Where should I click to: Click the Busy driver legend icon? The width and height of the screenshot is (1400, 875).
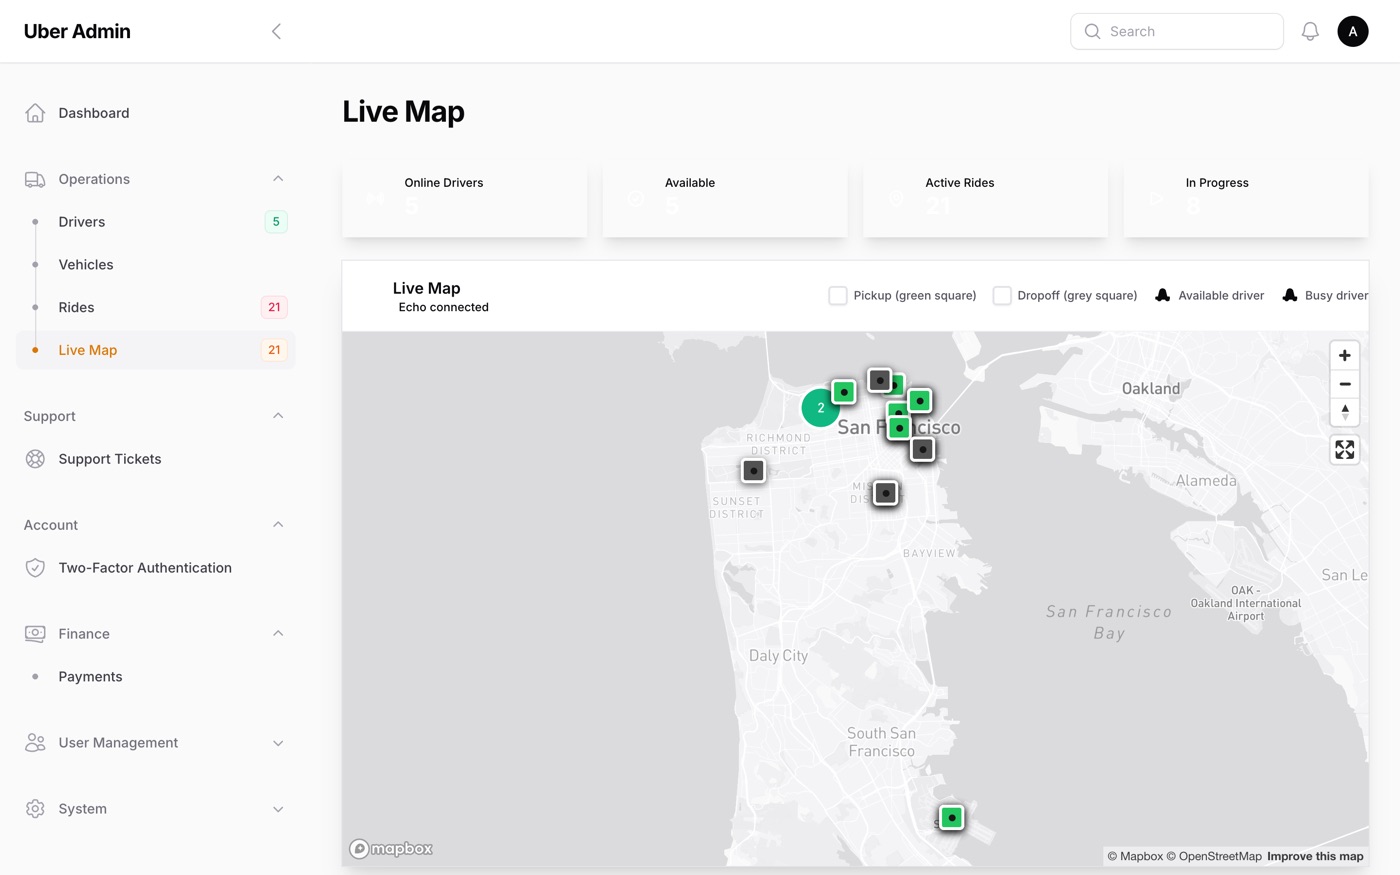coord(1290,295)
